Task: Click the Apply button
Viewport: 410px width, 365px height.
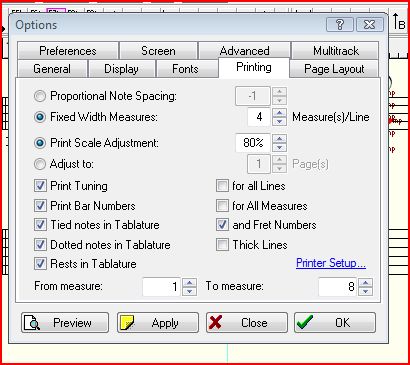Action: 158,322
